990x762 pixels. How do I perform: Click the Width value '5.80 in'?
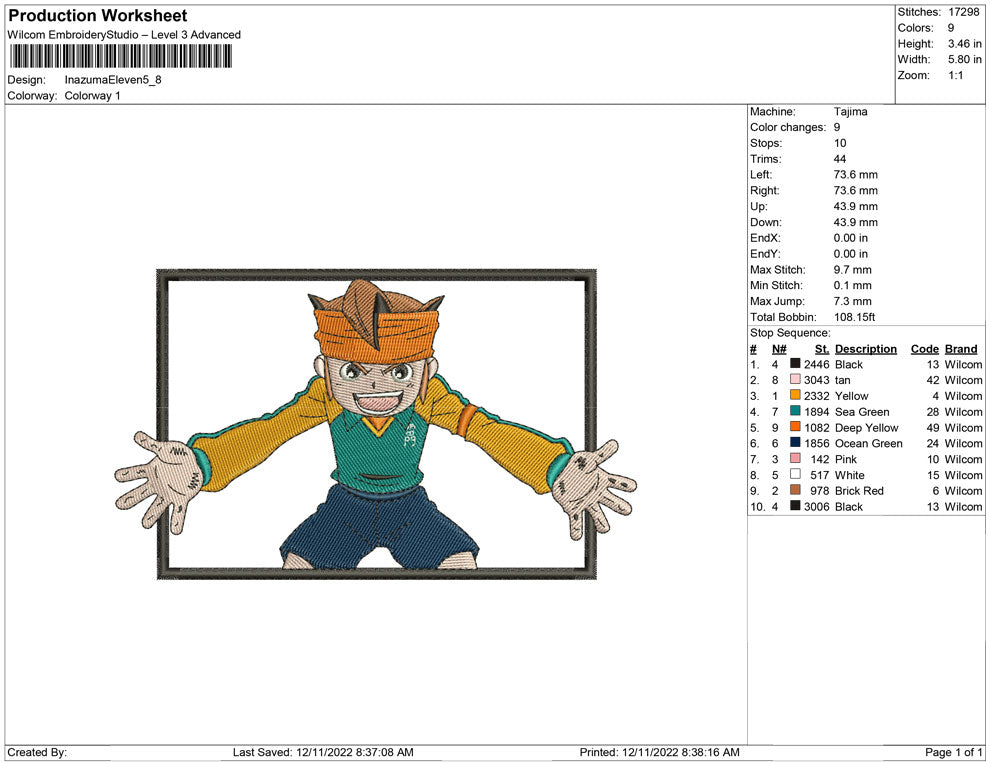tap(965, 59)
